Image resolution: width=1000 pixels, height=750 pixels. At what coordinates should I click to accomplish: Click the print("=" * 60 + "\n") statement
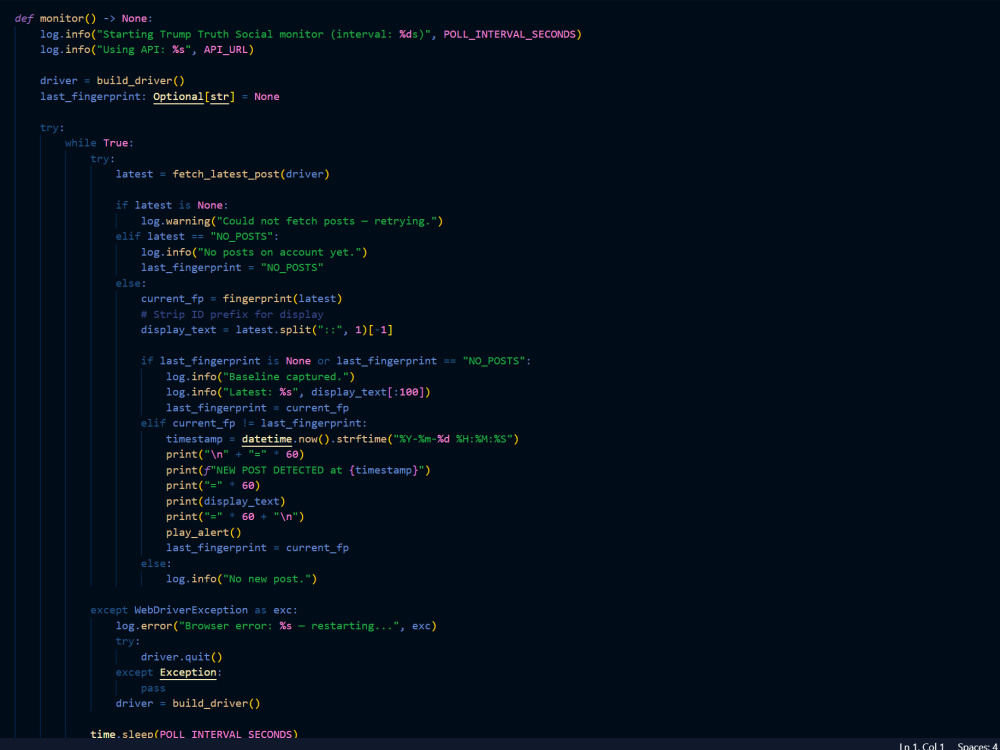(x=235, y=517)
